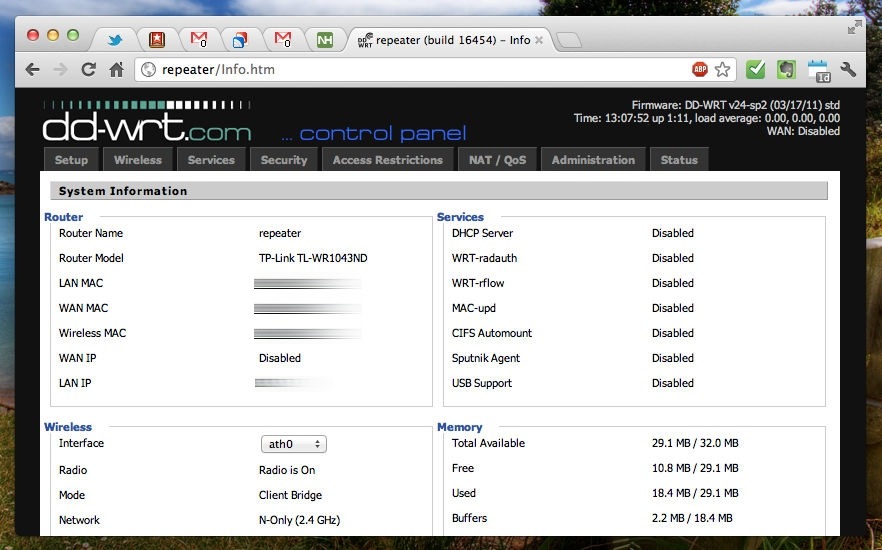
Task: Click the Adblock Plus ABP icon
Action: pos(700,70)
